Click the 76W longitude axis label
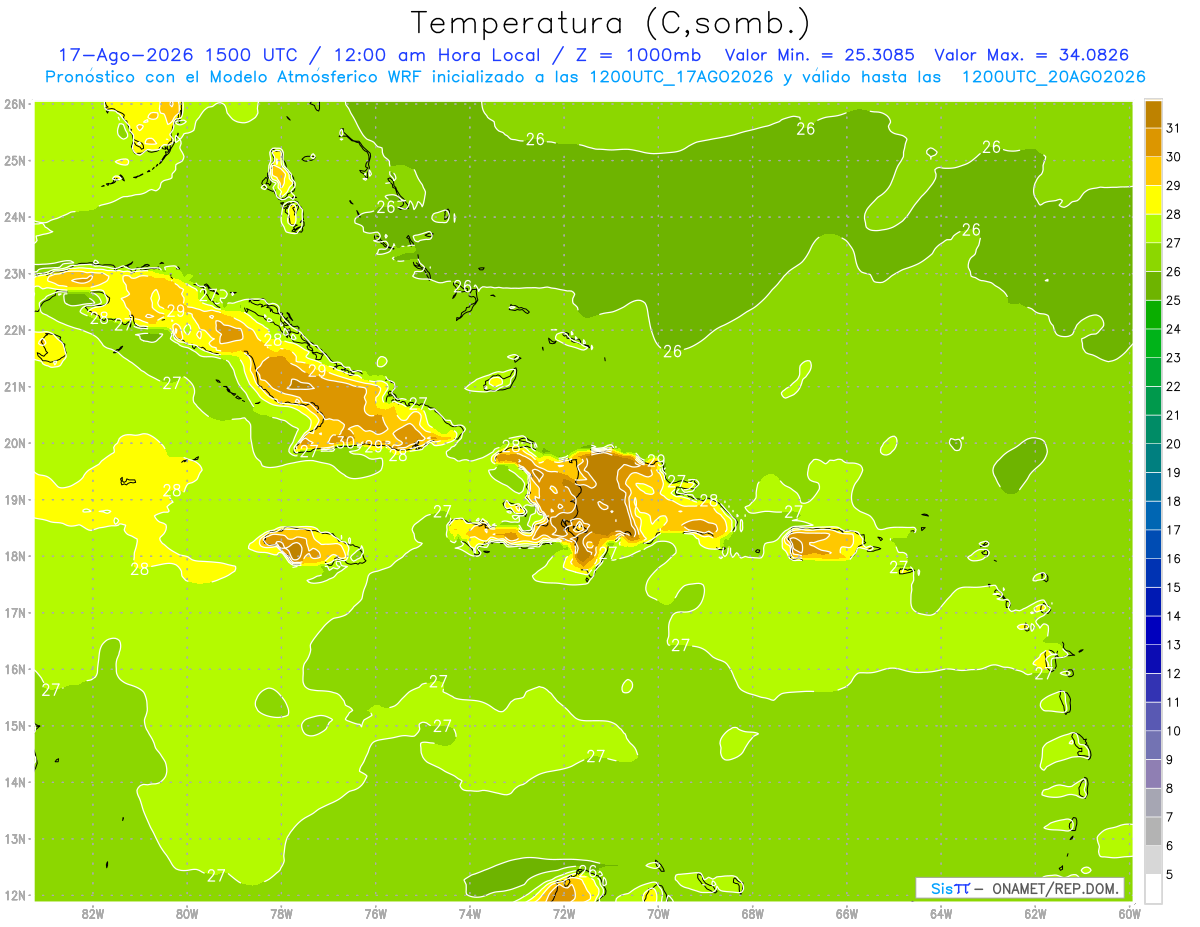 tap(375, 913)
